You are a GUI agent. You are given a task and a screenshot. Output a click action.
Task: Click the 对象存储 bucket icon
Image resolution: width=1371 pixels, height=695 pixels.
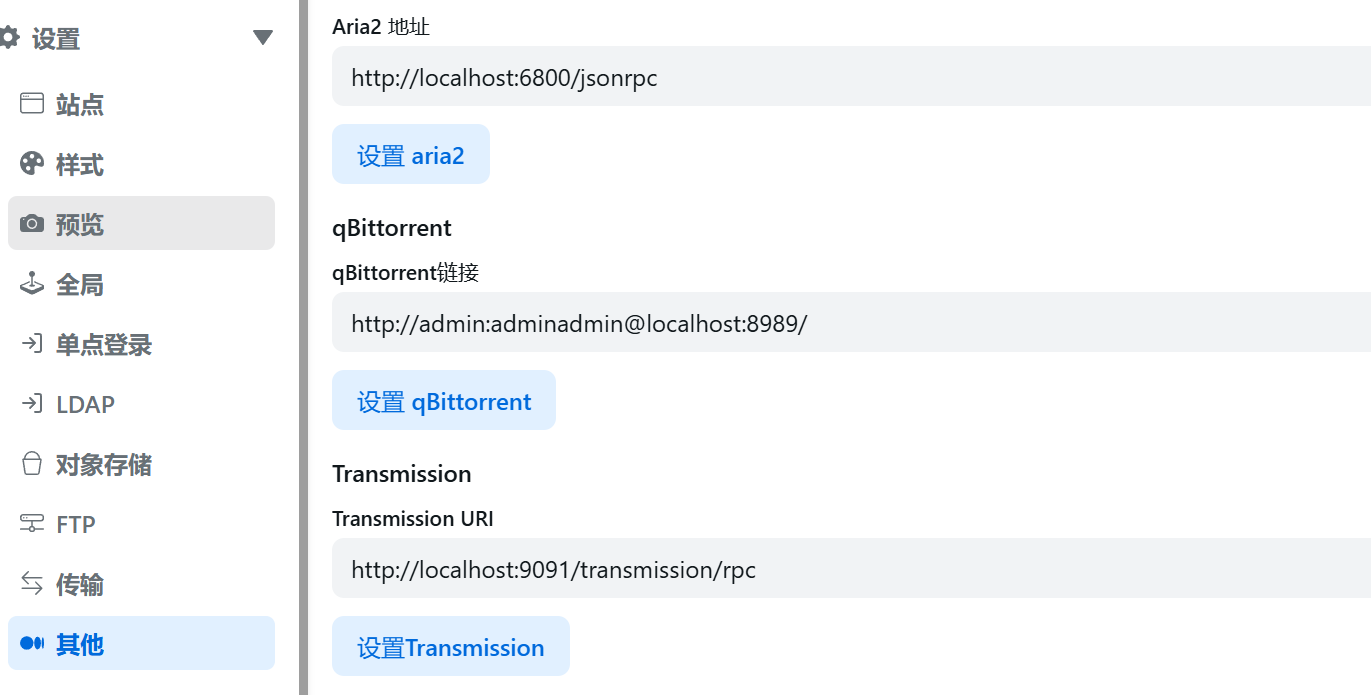tap(32, 464)
